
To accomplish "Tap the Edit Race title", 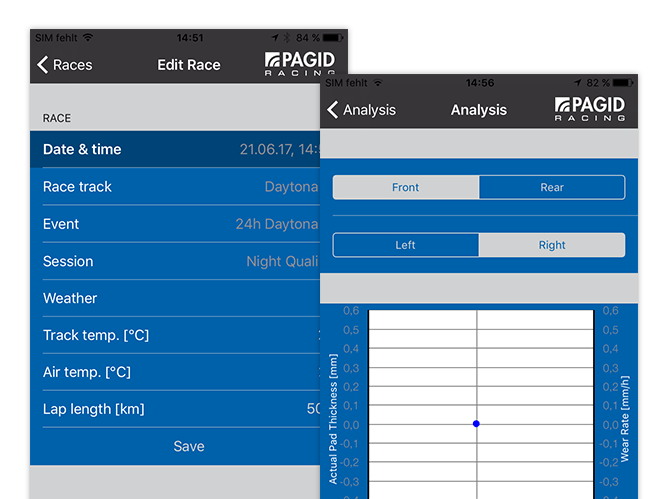I will [x=189, y=65].
